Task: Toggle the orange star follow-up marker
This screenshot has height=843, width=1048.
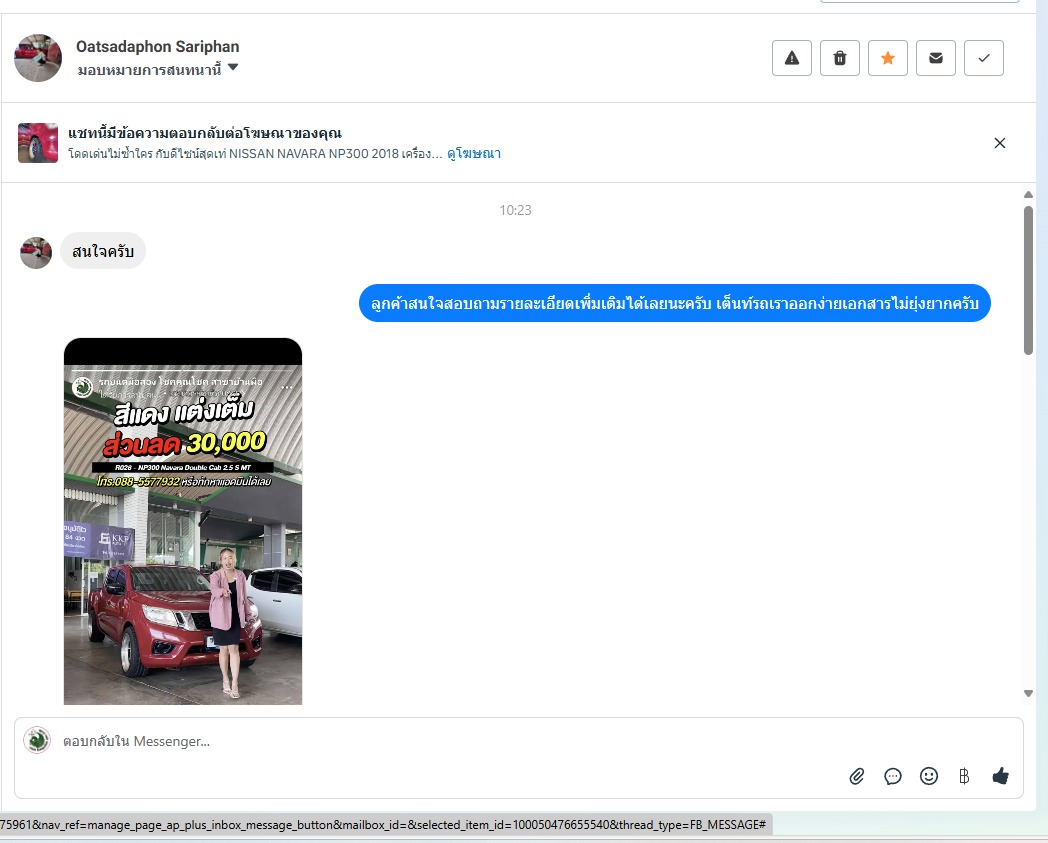Action: (x=888, y=58)
